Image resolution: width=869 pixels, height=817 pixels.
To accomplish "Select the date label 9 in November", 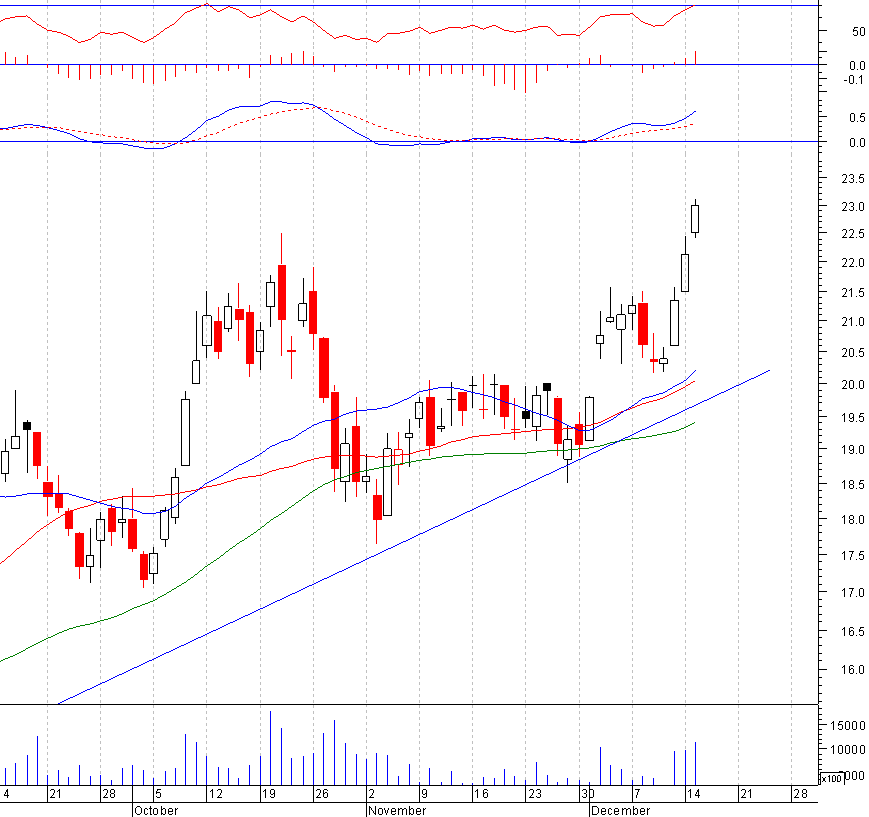I will pos(425,794).
